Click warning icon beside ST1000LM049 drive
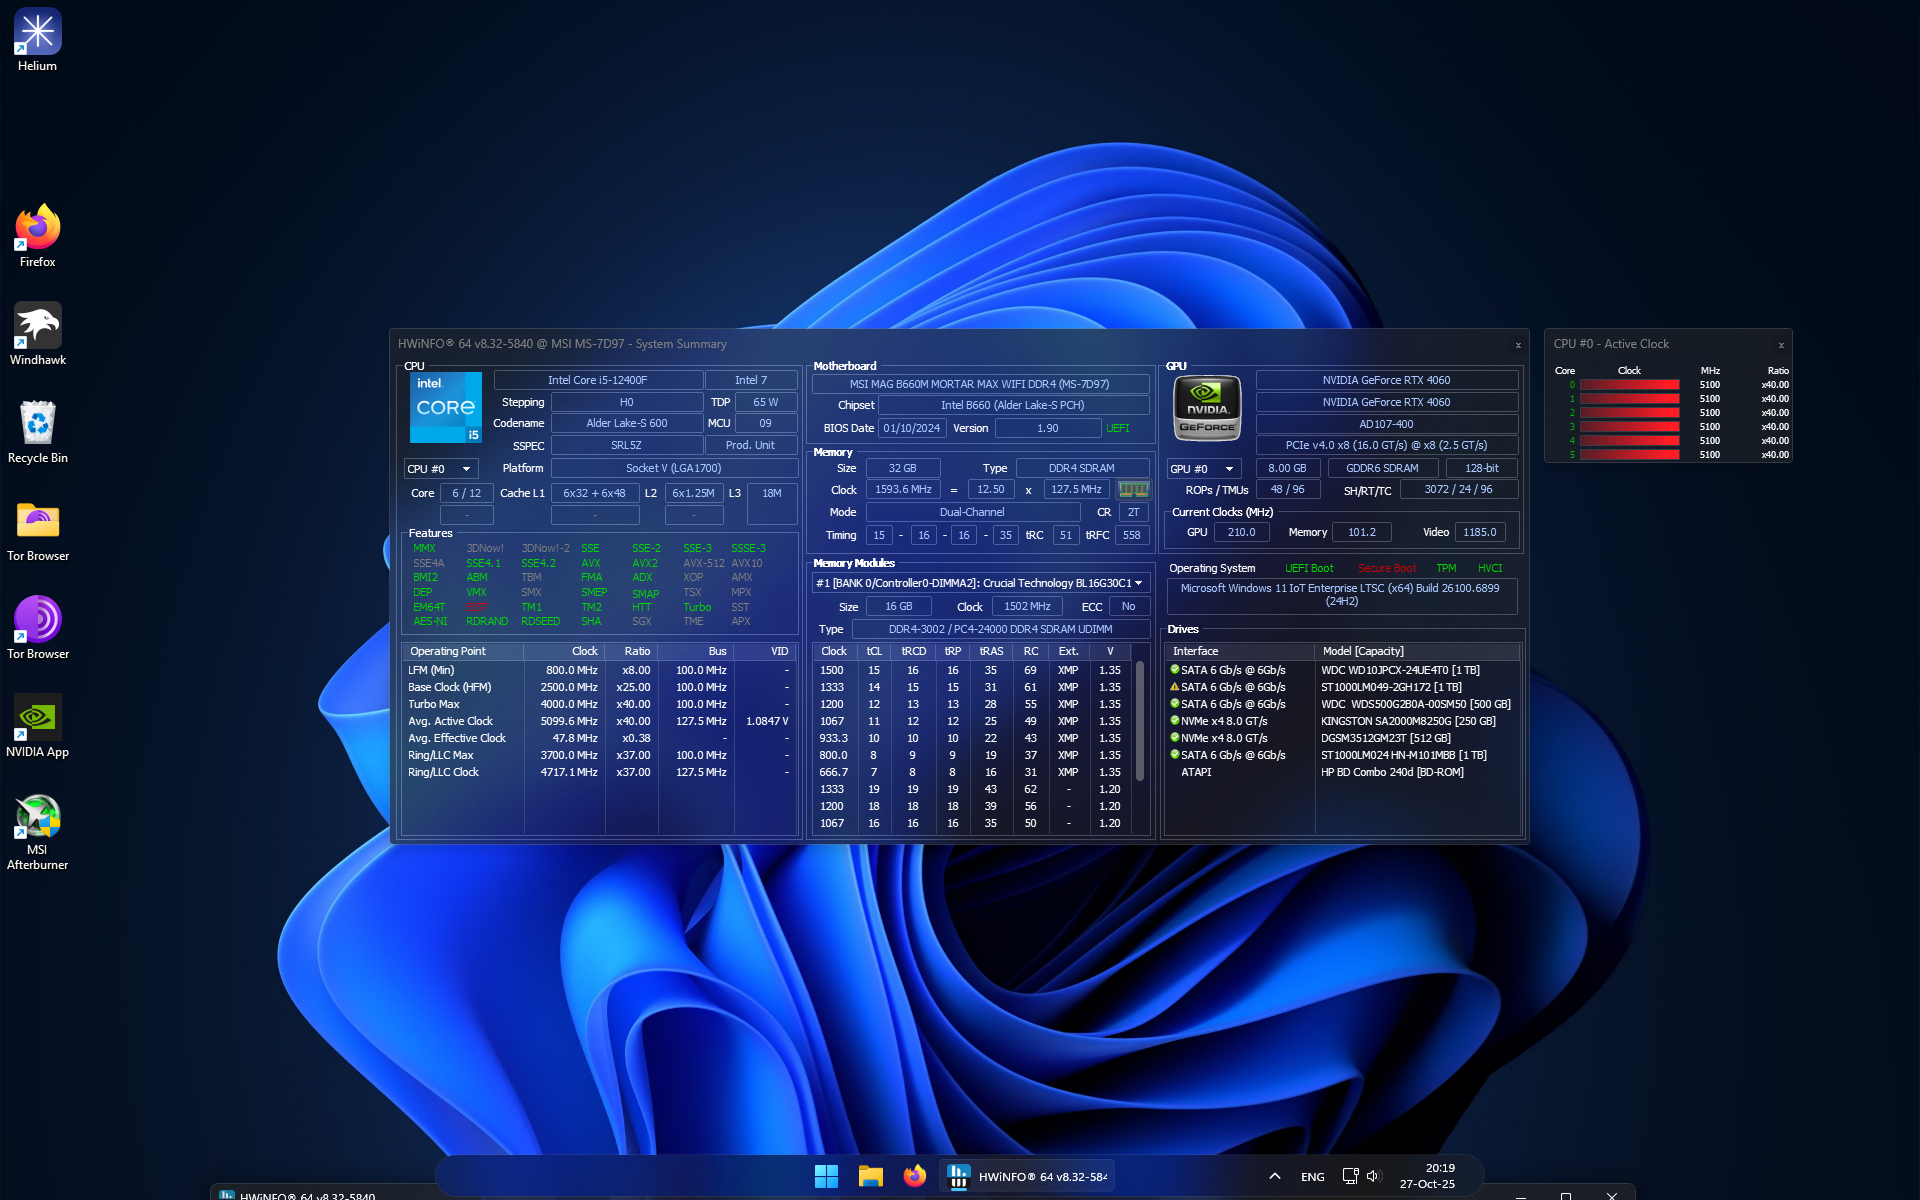The image size is (1920, 1200). point(1174,687)
